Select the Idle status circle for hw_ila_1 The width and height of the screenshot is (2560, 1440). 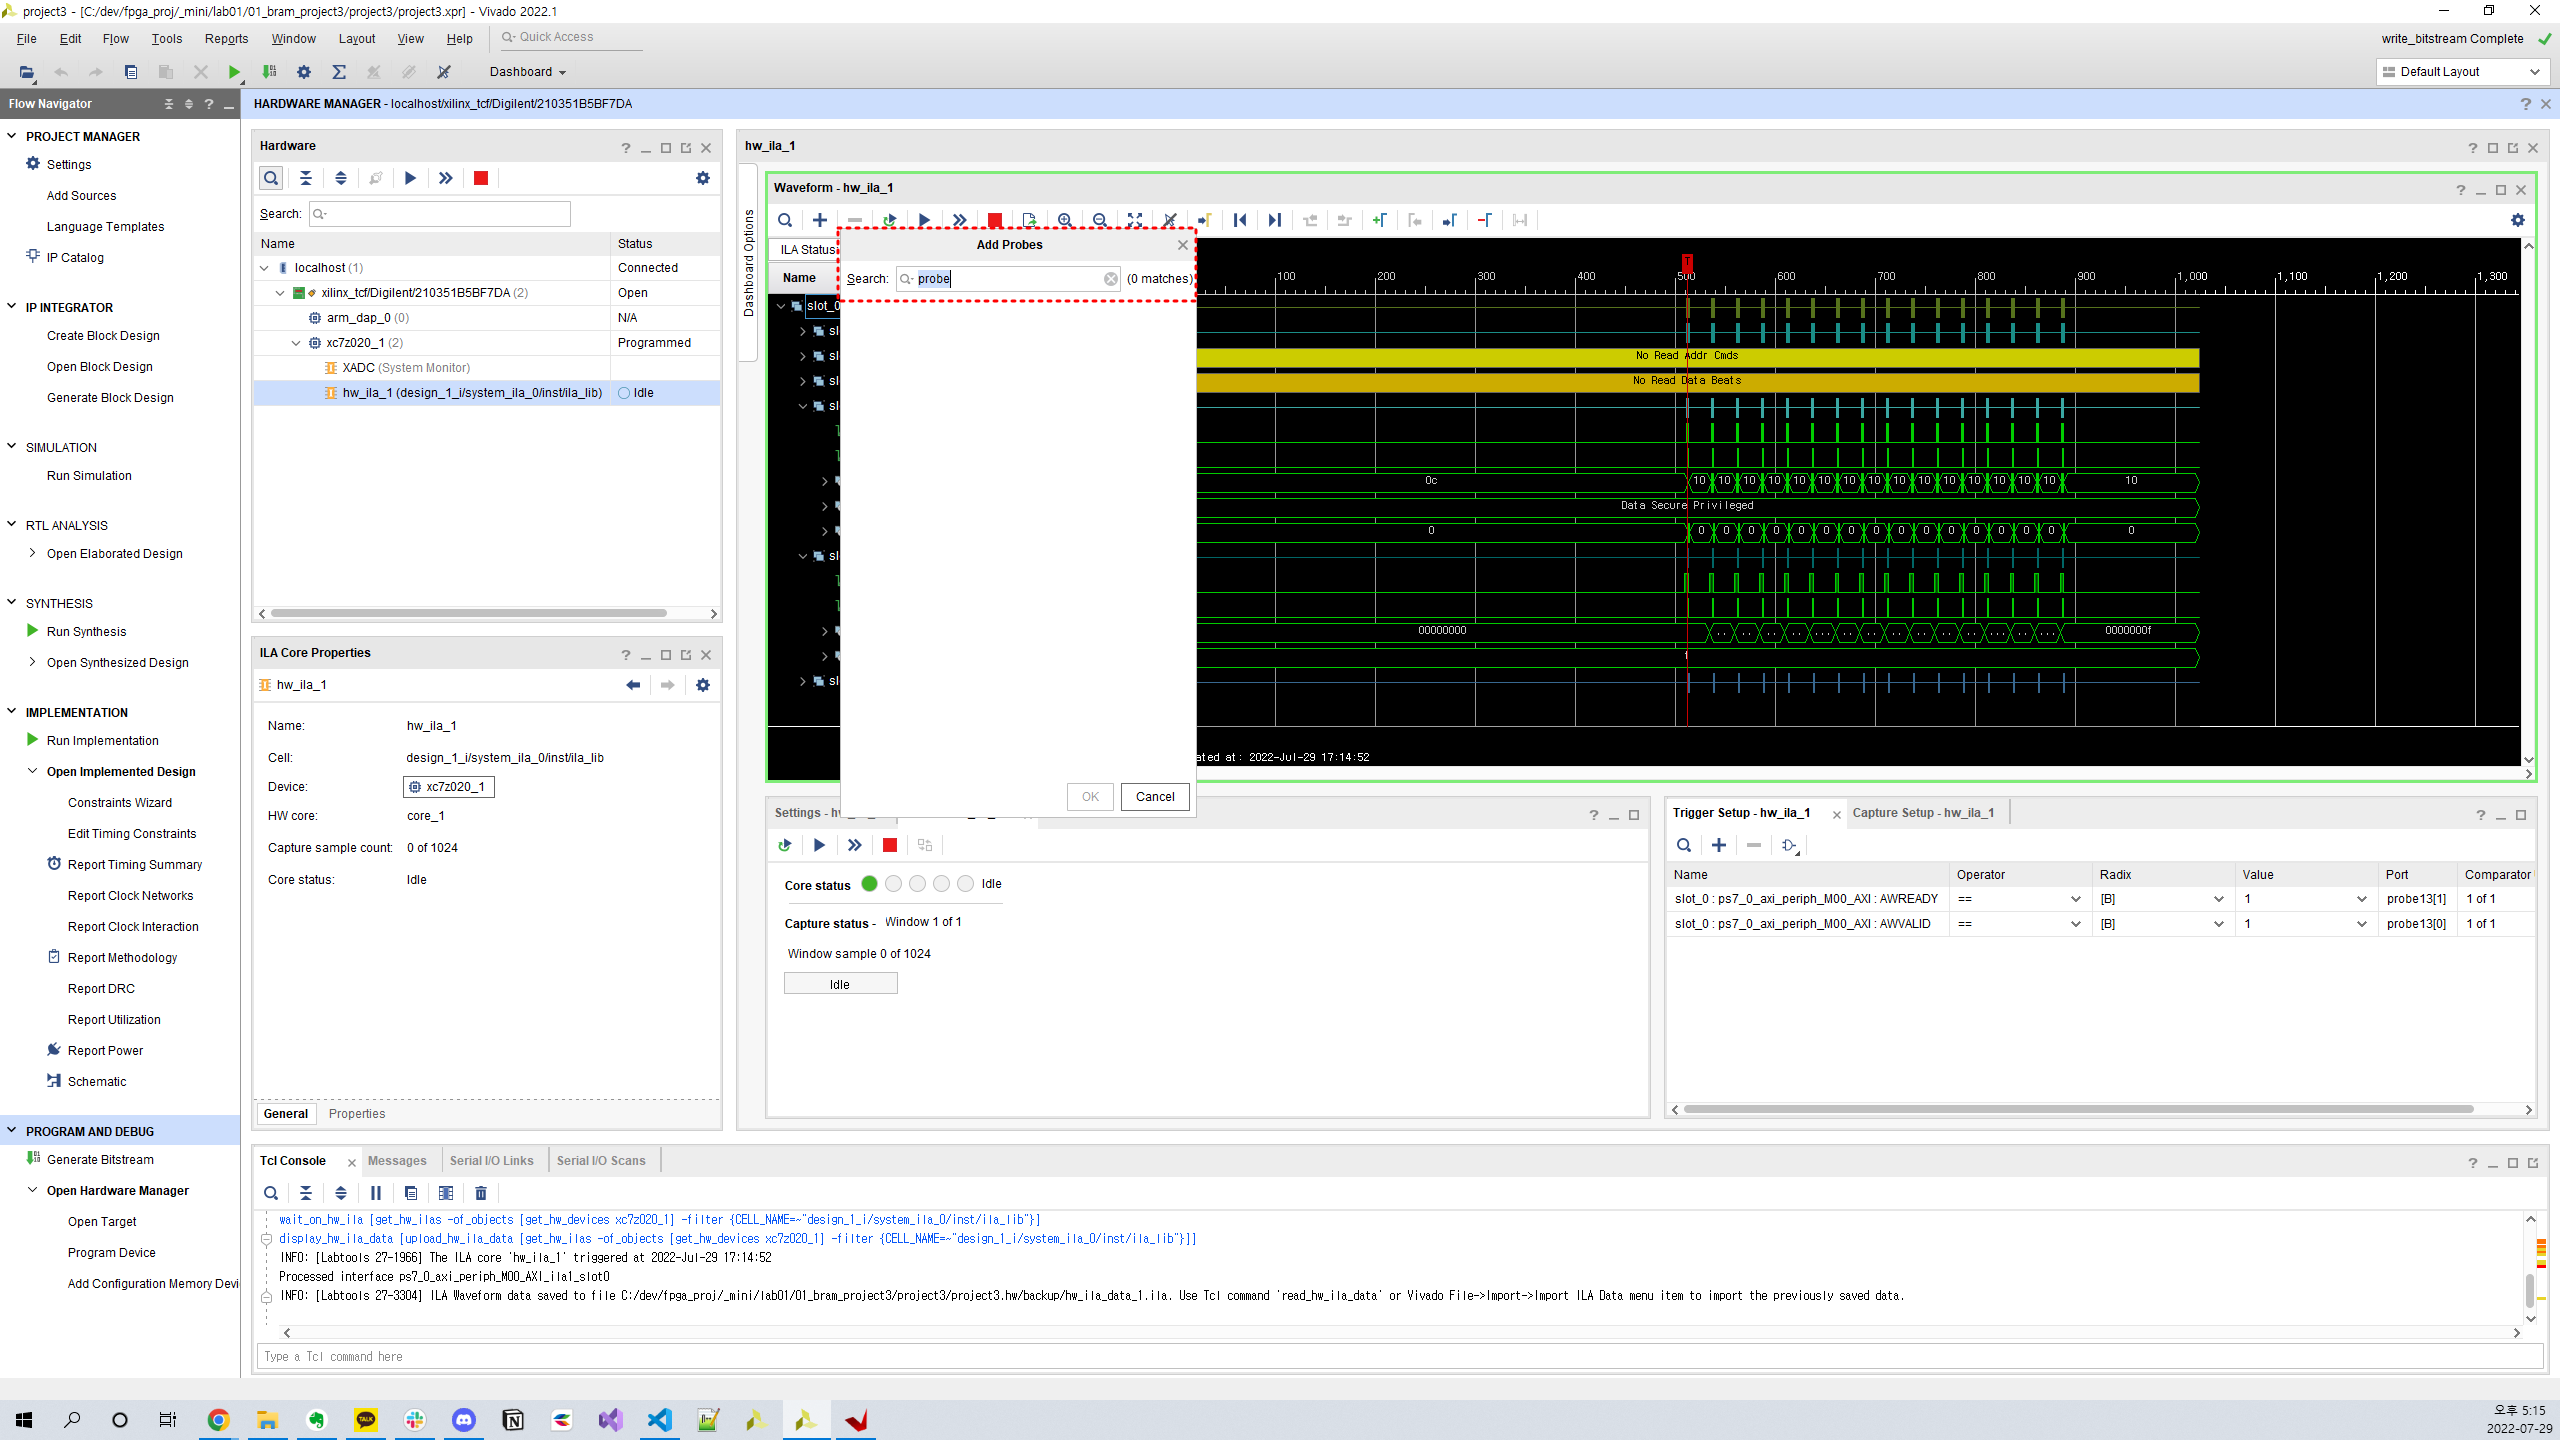(x=624, y=393)
